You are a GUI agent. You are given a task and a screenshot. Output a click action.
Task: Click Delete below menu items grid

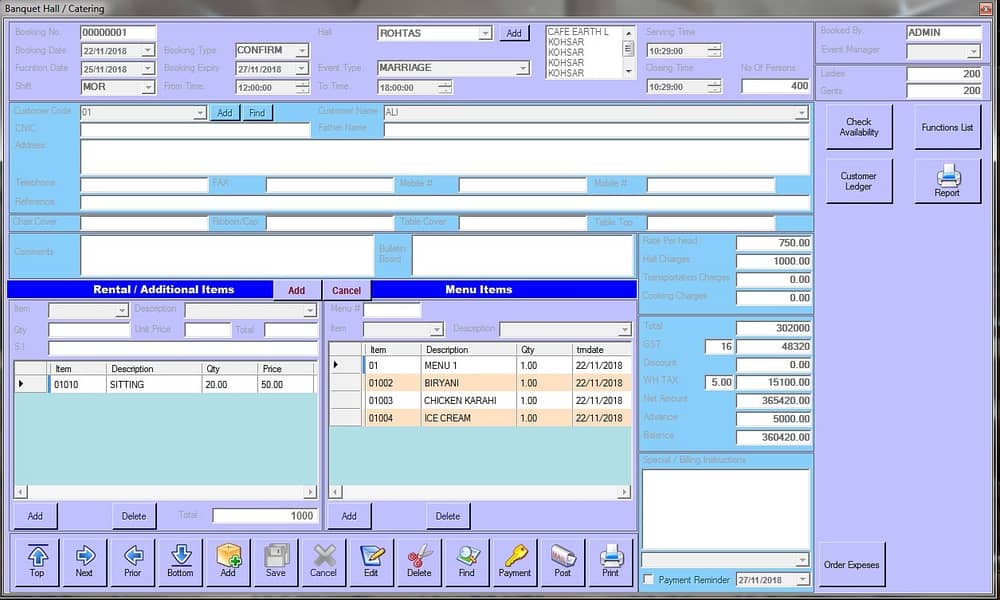pos(448,516)
